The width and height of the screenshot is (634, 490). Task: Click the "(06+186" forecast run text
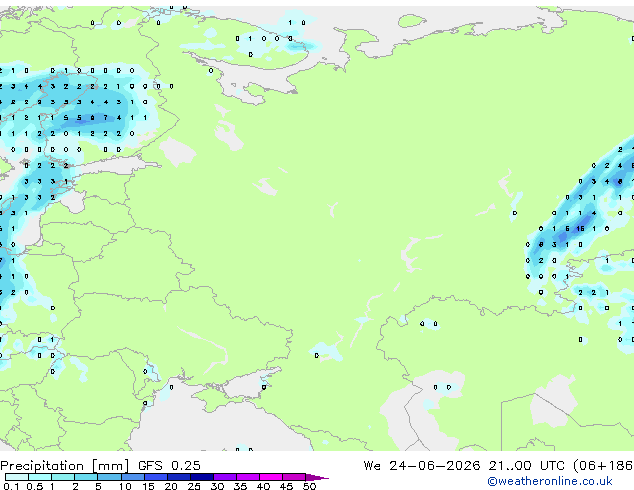(603, 466)
